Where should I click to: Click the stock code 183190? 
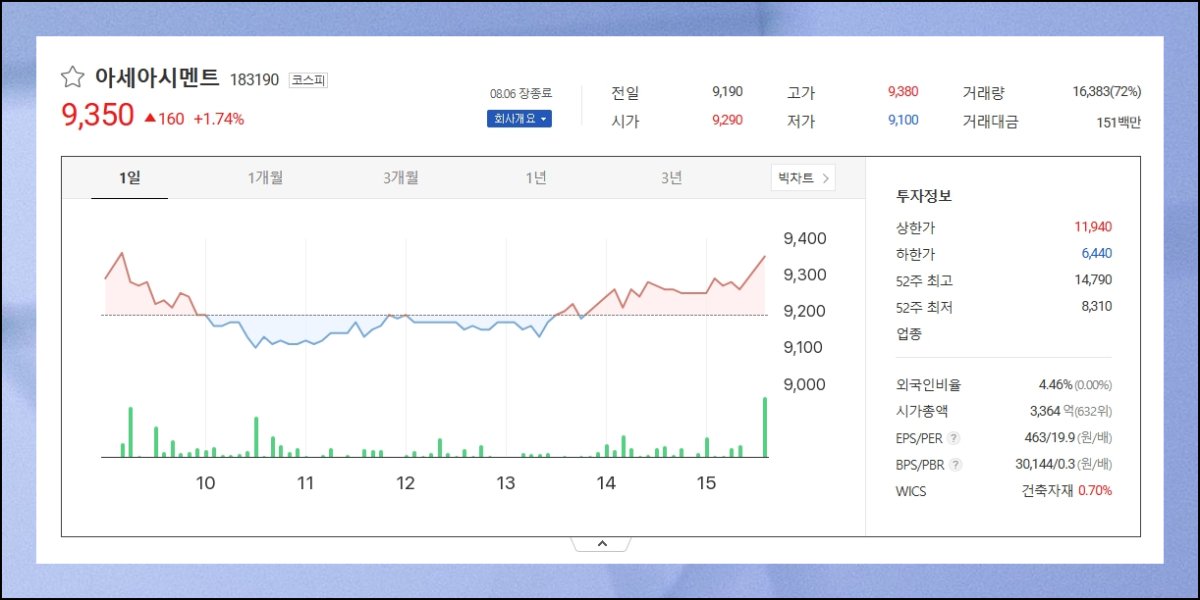tap(254, 80)
